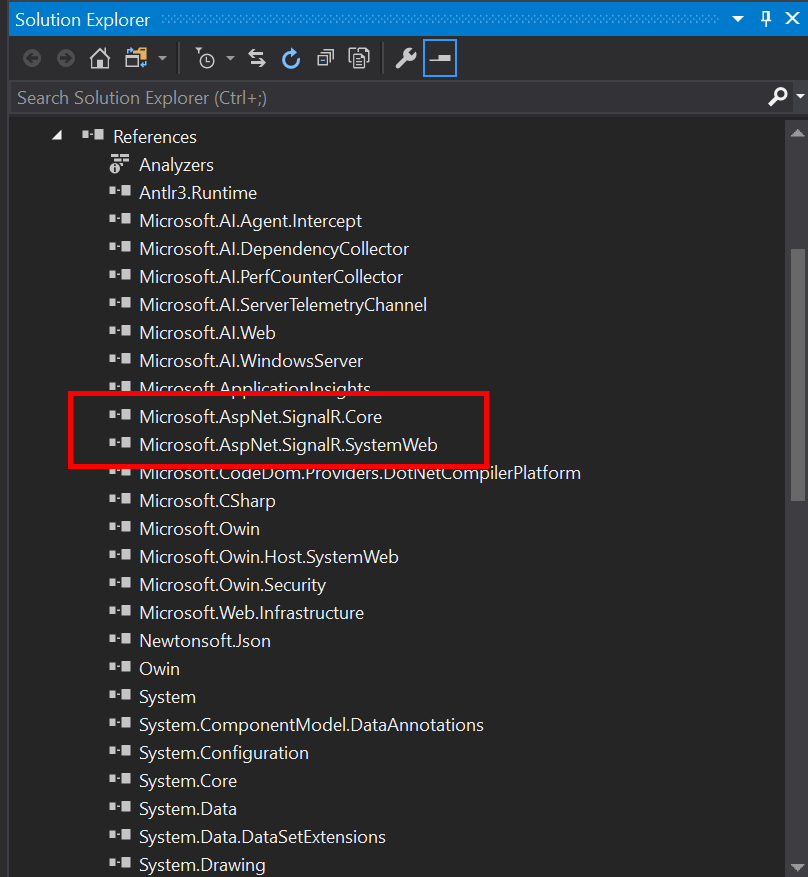Click the System.Core reference icon
This screenshot has width=808, height=877.
coord(120,779)
